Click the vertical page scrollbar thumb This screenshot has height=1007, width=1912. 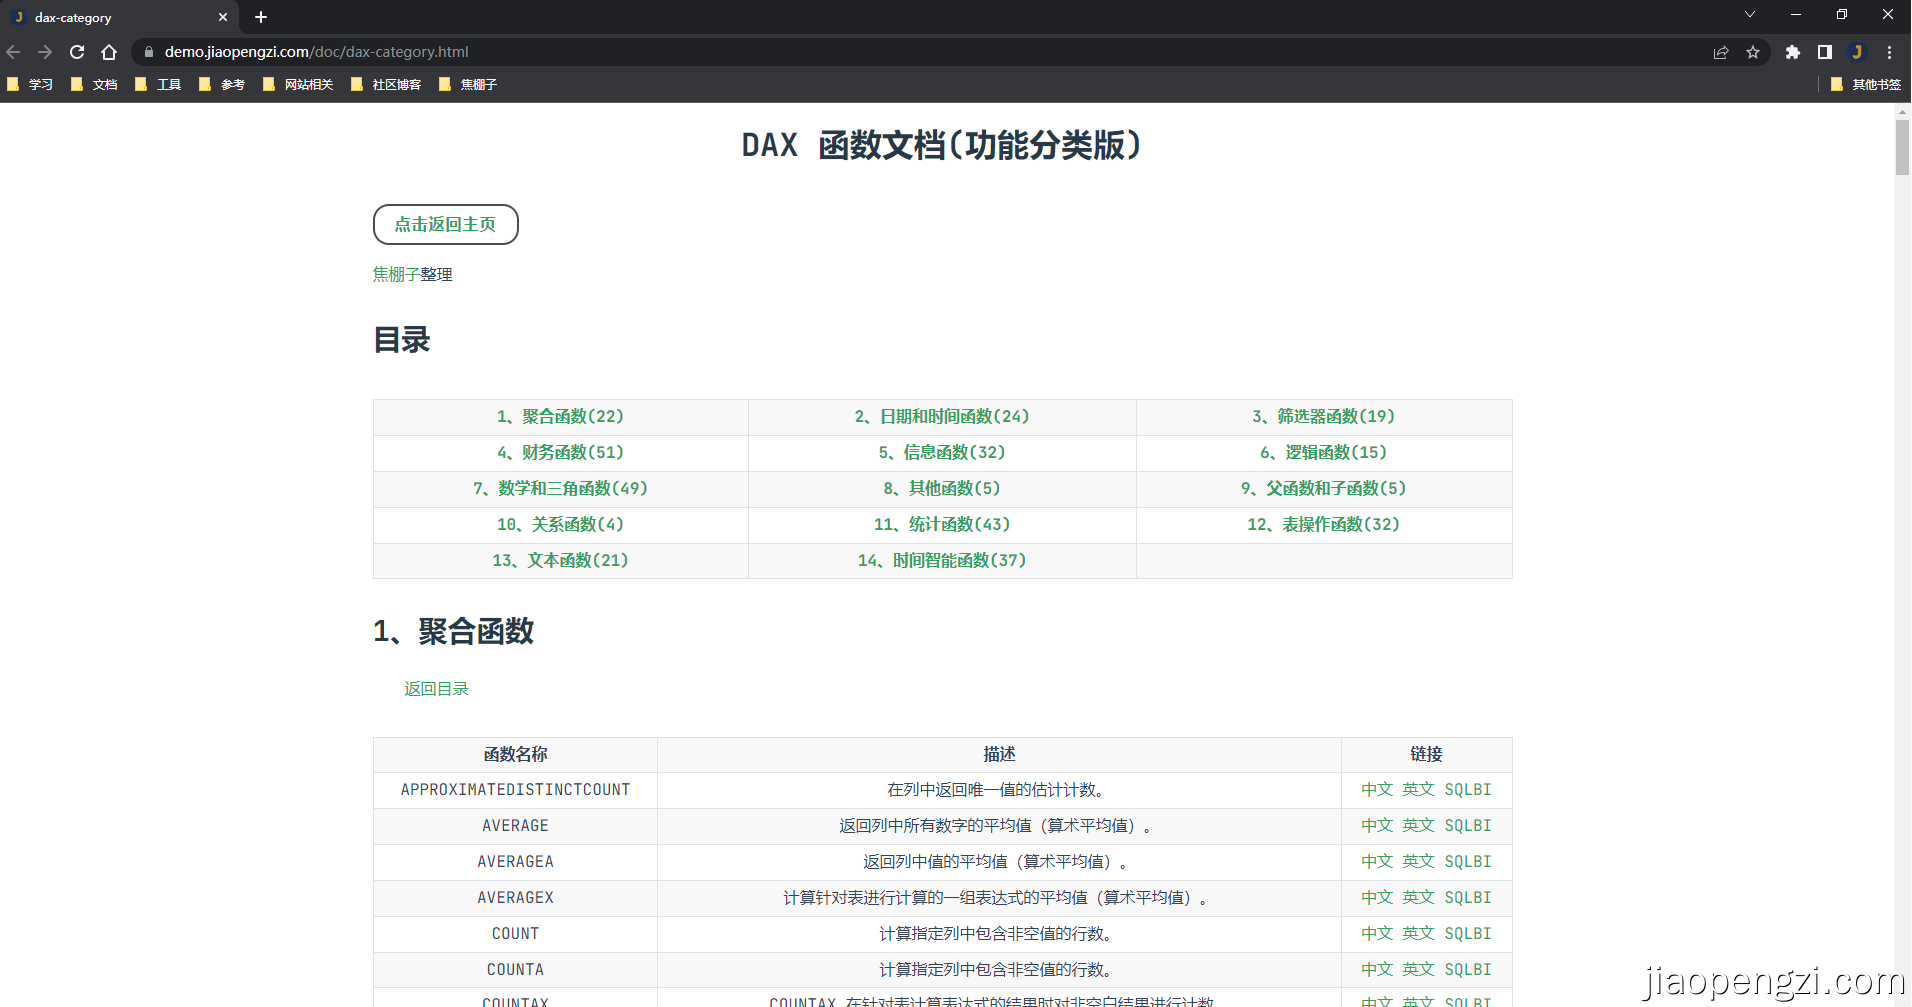pyautogui.click(x=1902, y=147)
